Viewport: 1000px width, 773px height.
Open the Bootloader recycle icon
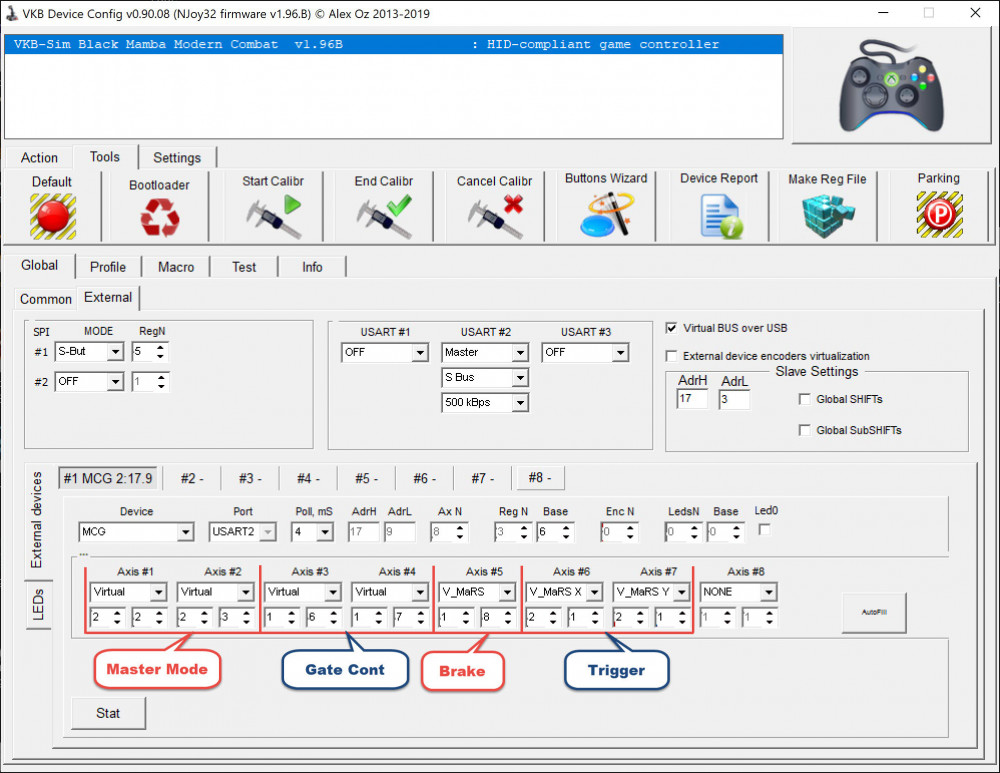[x=158, y=216]
